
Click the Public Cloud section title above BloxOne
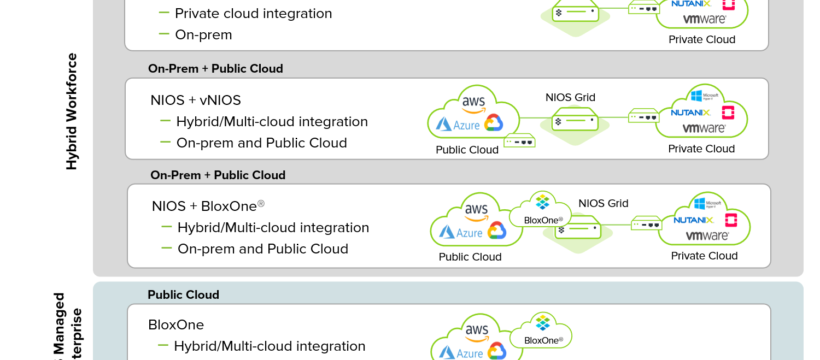tap(183, 295)
